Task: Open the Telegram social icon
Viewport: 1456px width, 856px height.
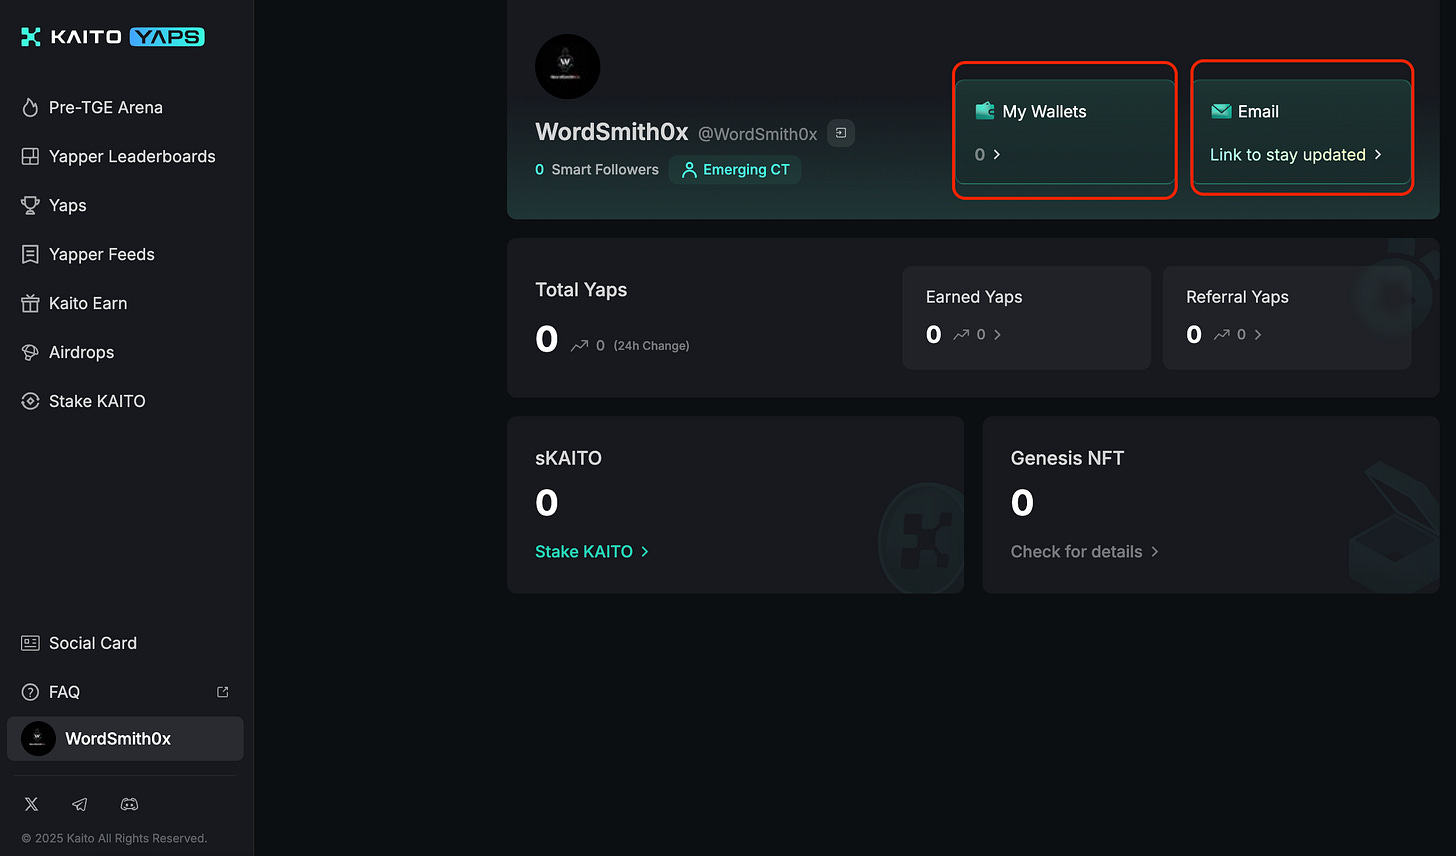Action: [x=80, y=804]
